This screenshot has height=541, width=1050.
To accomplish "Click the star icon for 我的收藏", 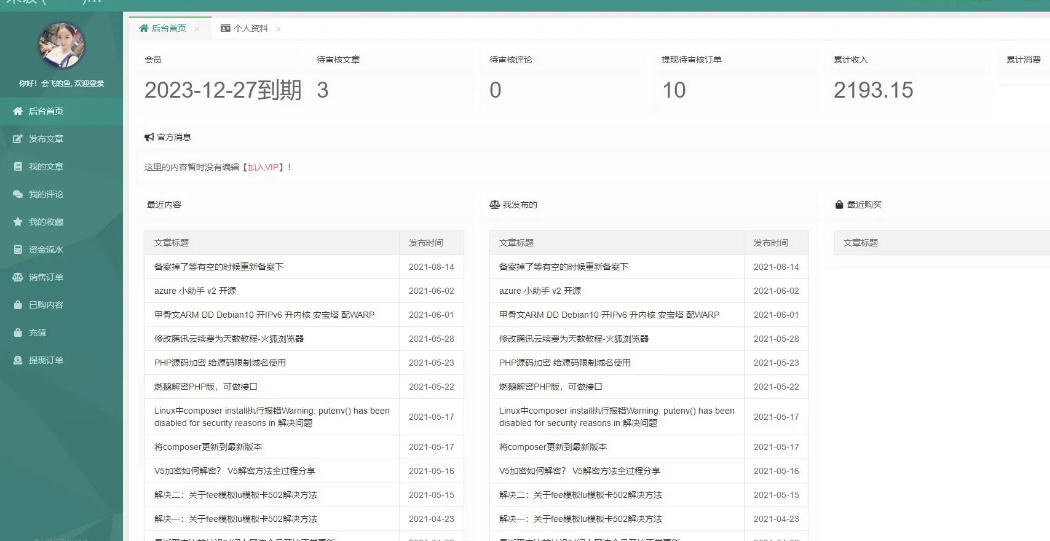I will coord(18,221).
